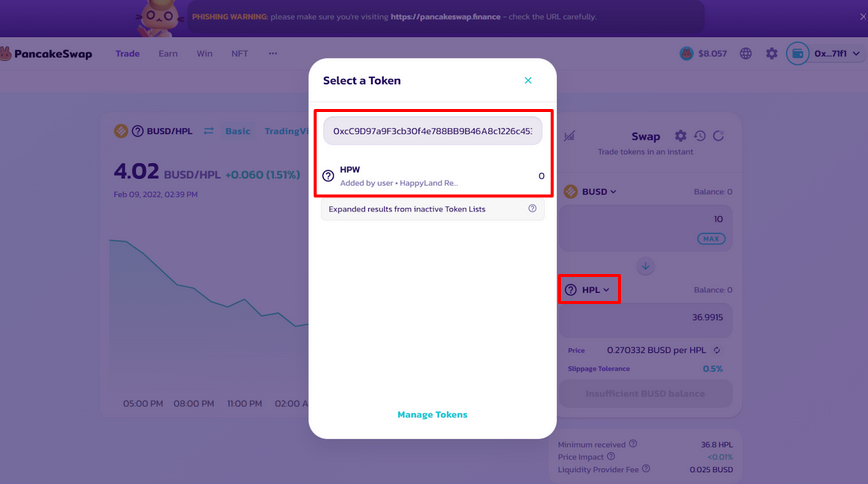Click the refresh icon in the Swap panel

[718, 136]
